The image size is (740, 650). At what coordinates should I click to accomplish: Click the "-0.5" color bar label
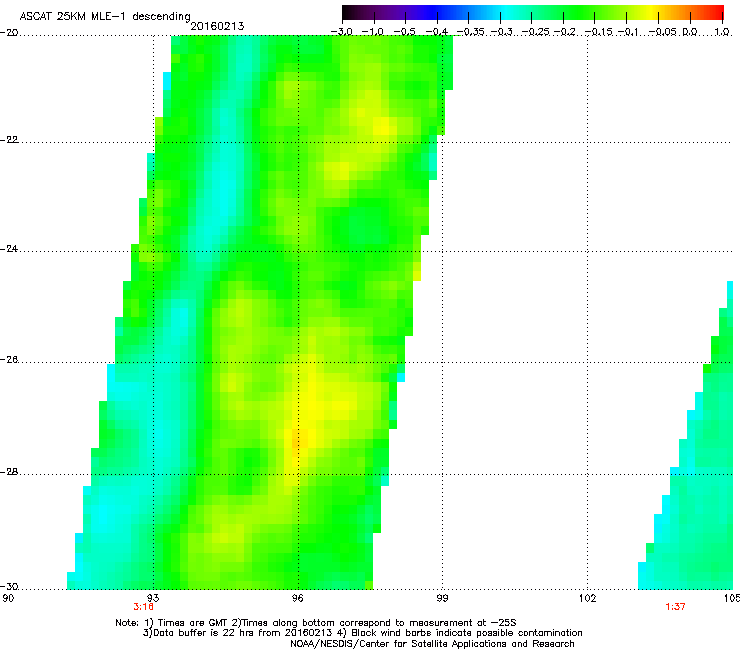(404, 32)
